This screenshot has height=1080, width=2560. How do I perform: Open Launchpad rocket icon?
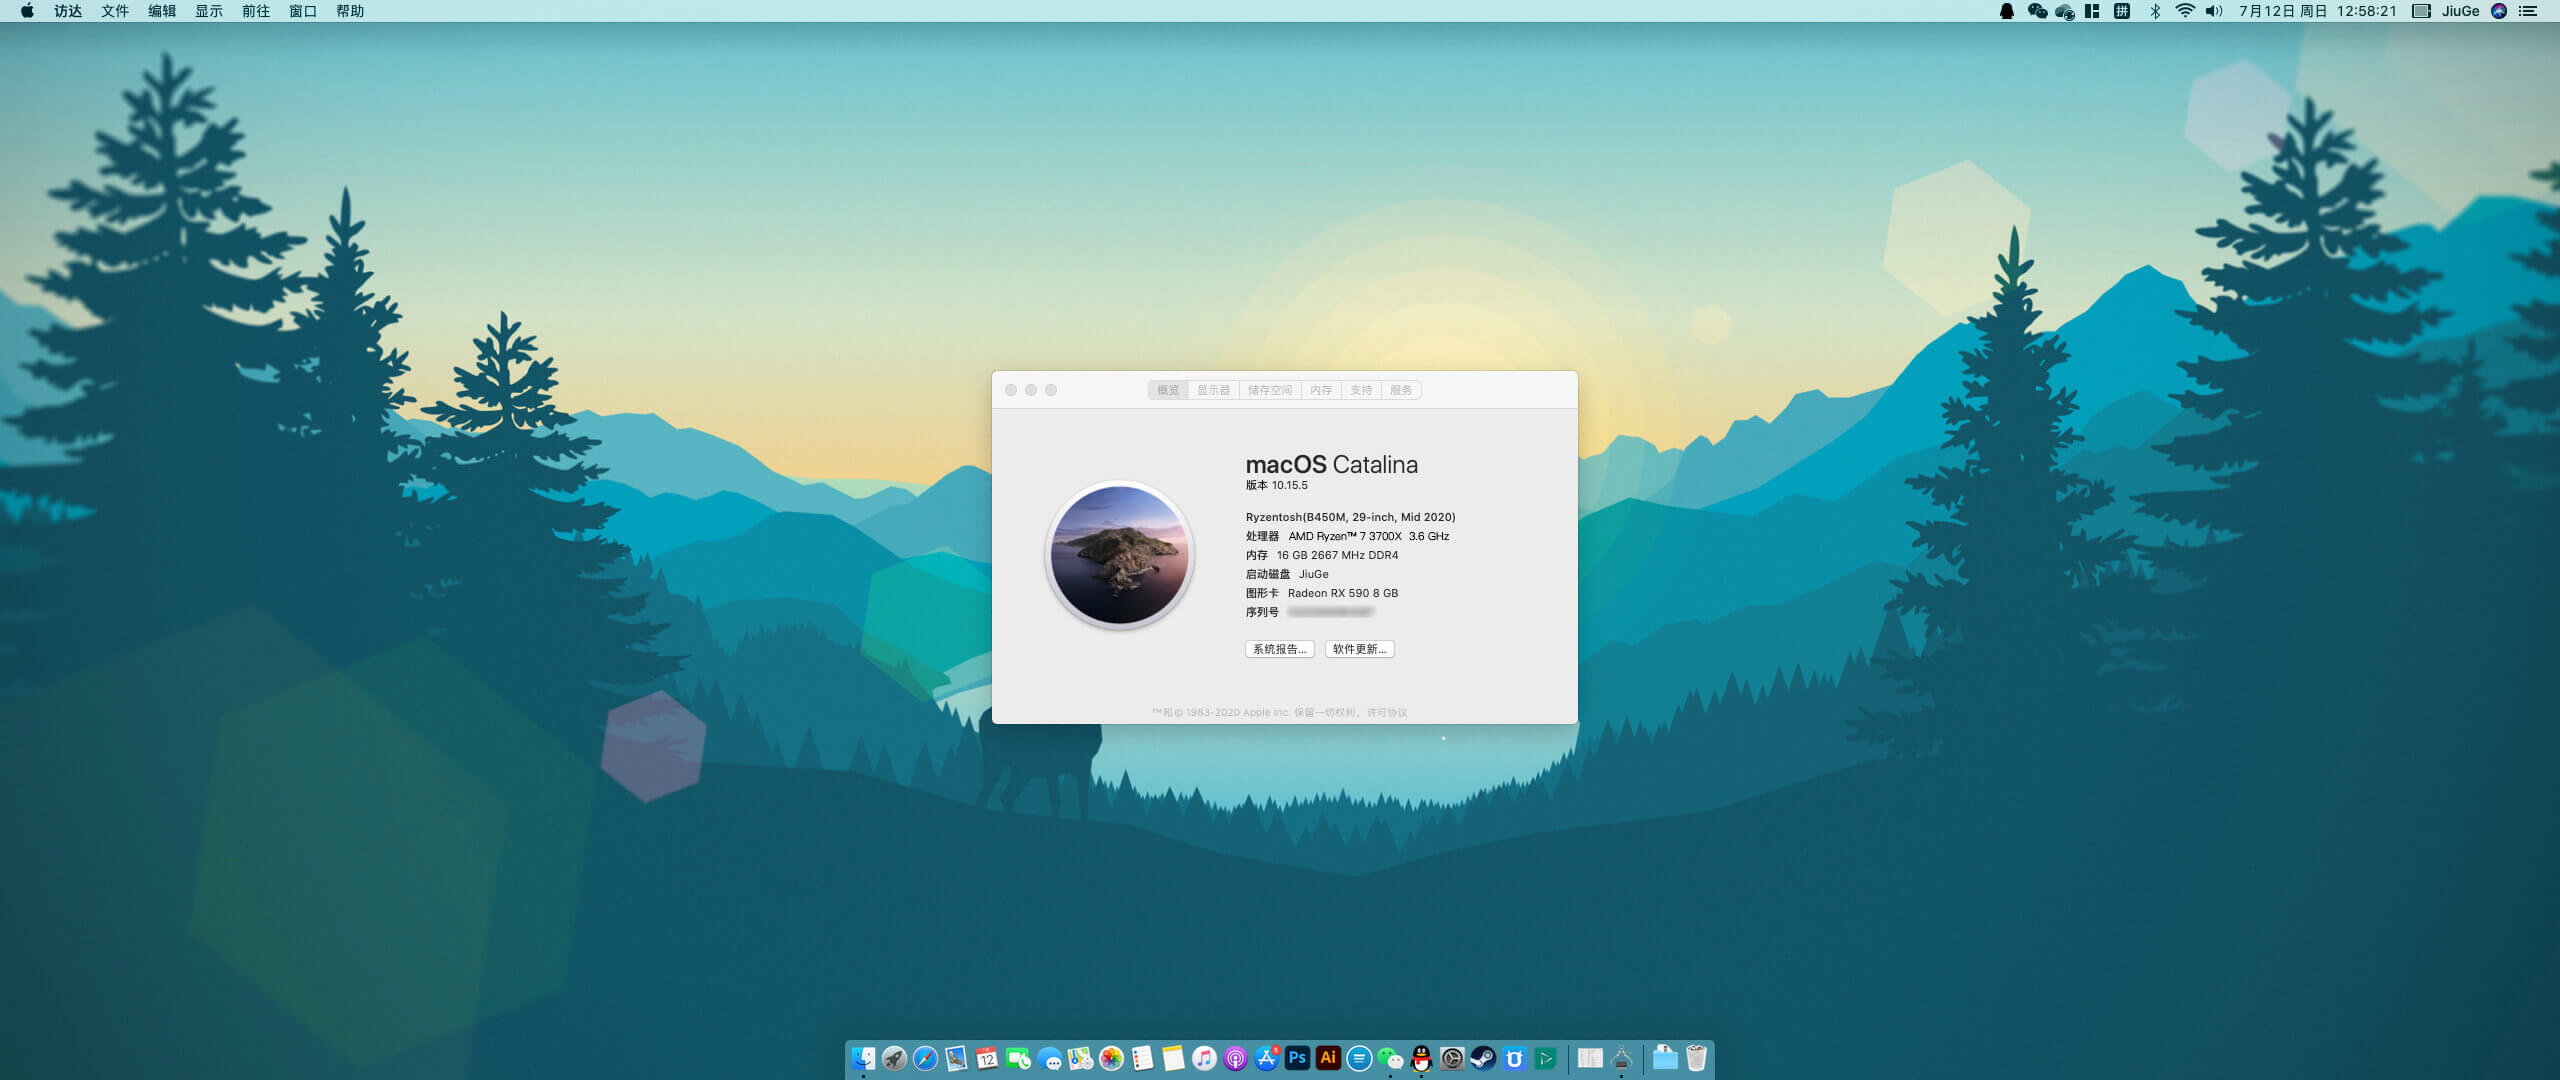(x=894, y=1058)
